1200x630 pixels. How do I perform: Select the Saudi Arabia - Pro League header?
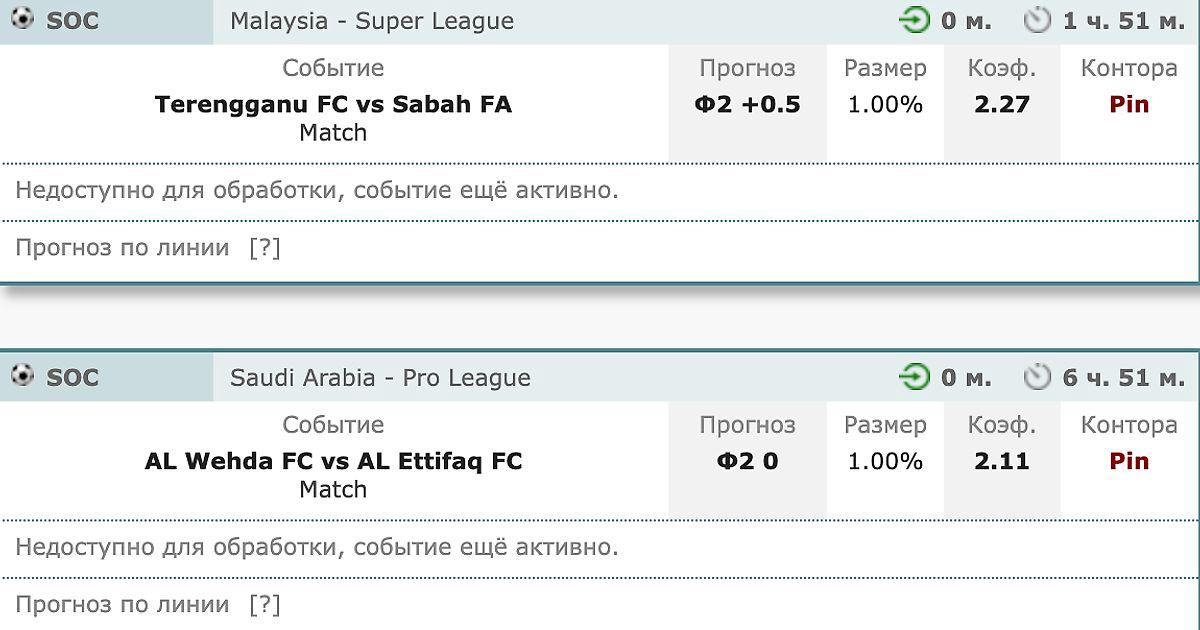point(380,378)
